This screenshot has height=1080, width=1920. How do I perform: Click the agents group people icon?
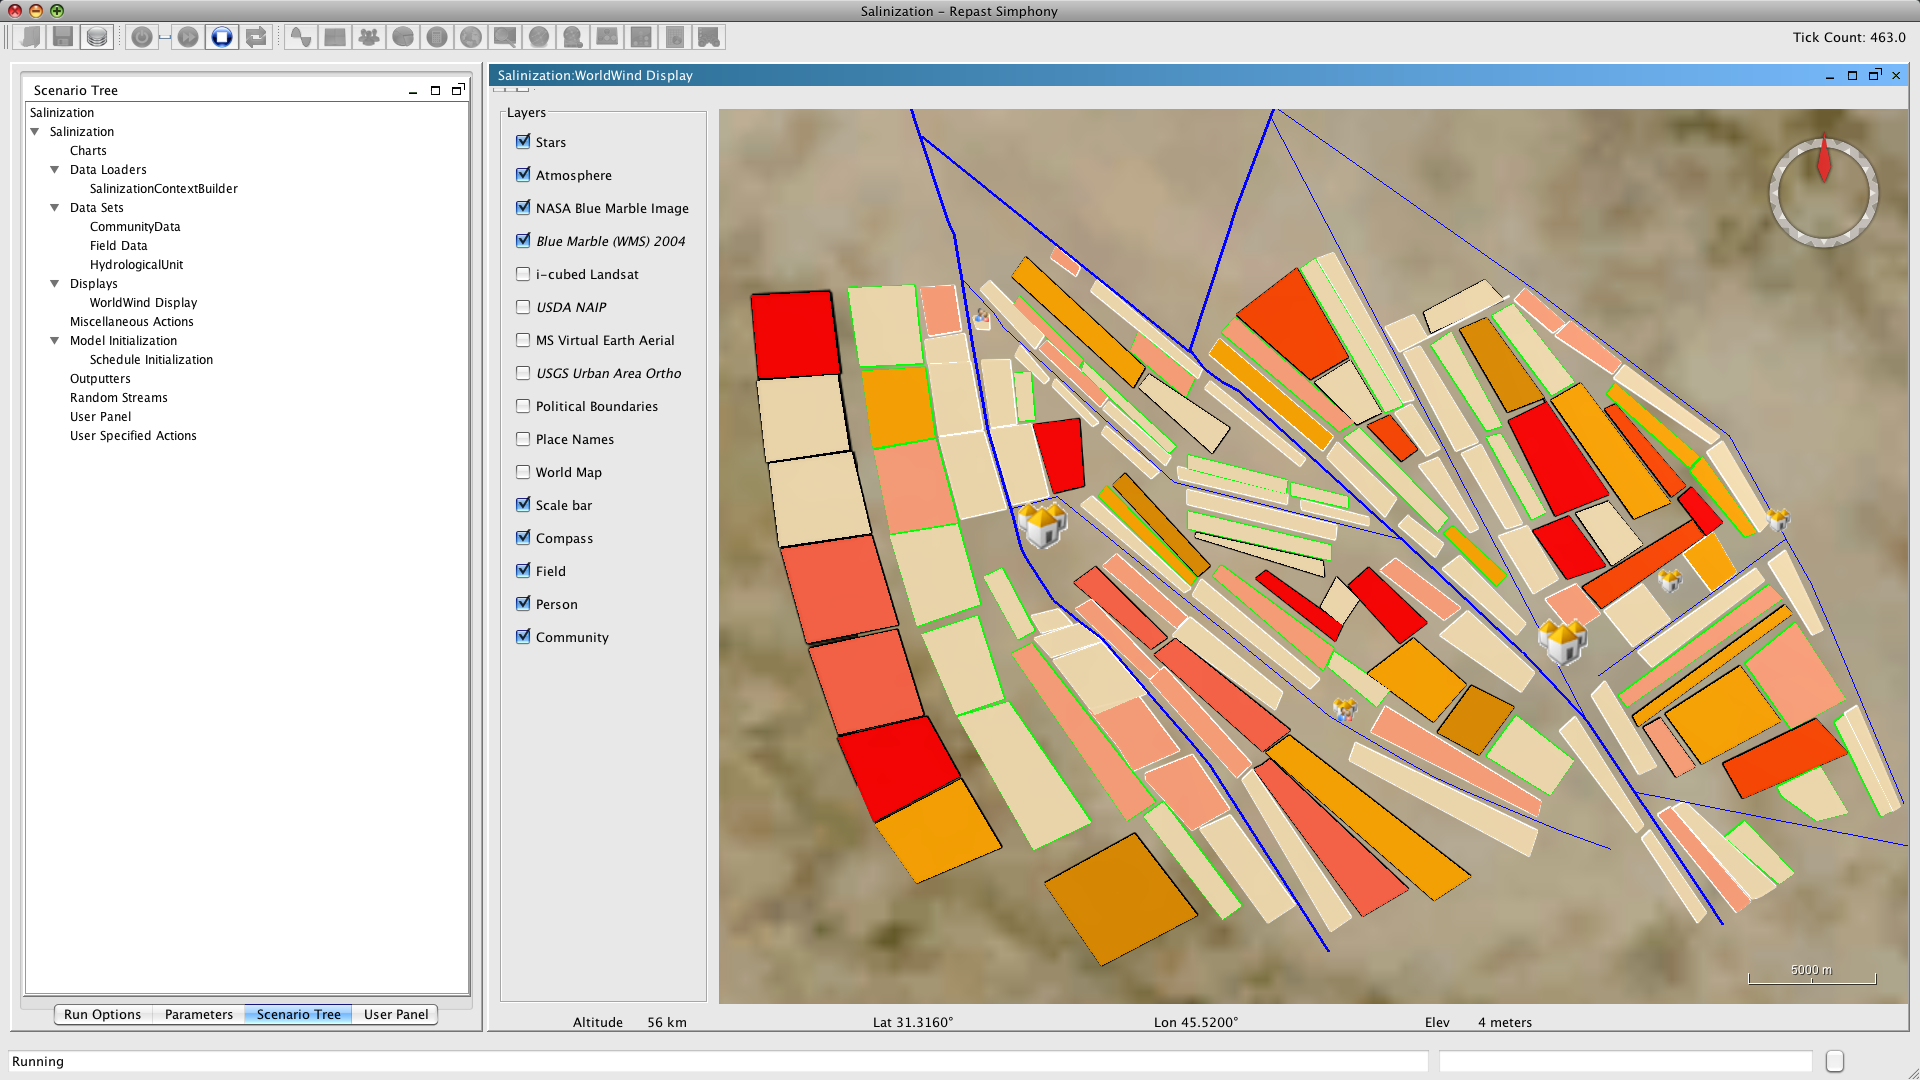pos(369,37)
